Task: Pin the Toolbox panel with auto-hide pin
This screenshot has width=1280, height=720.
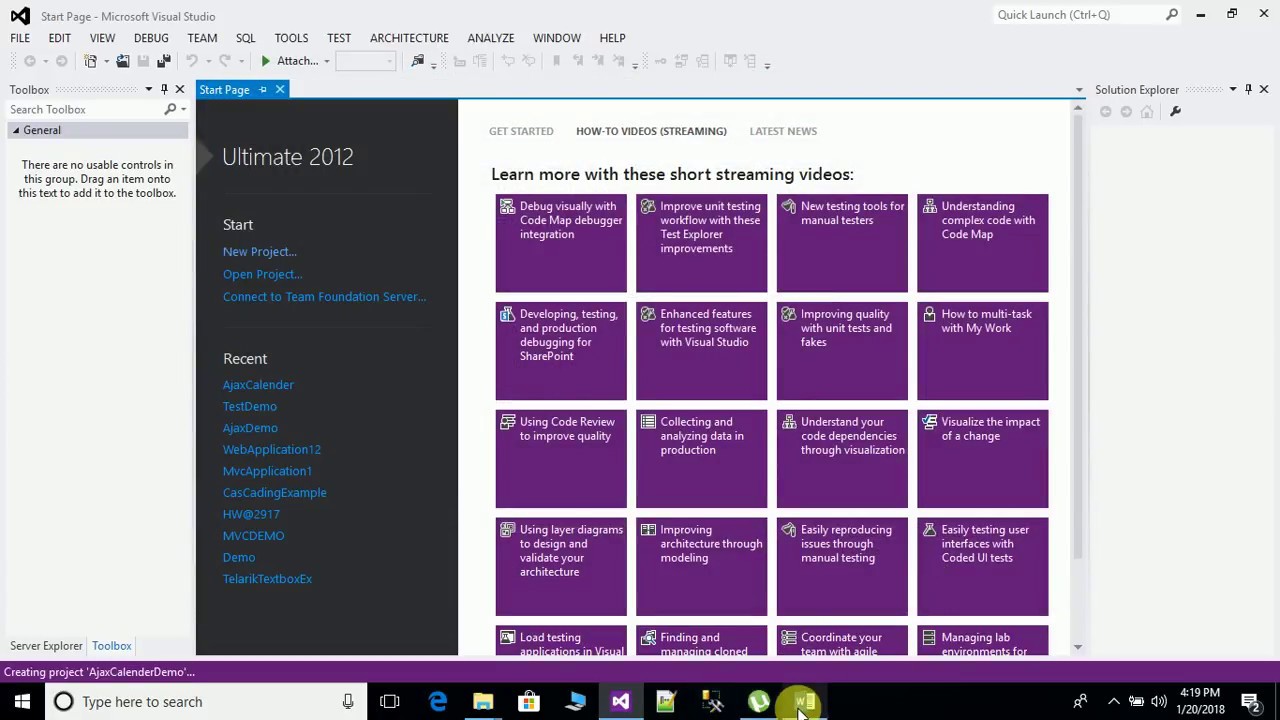Action: 164,90
